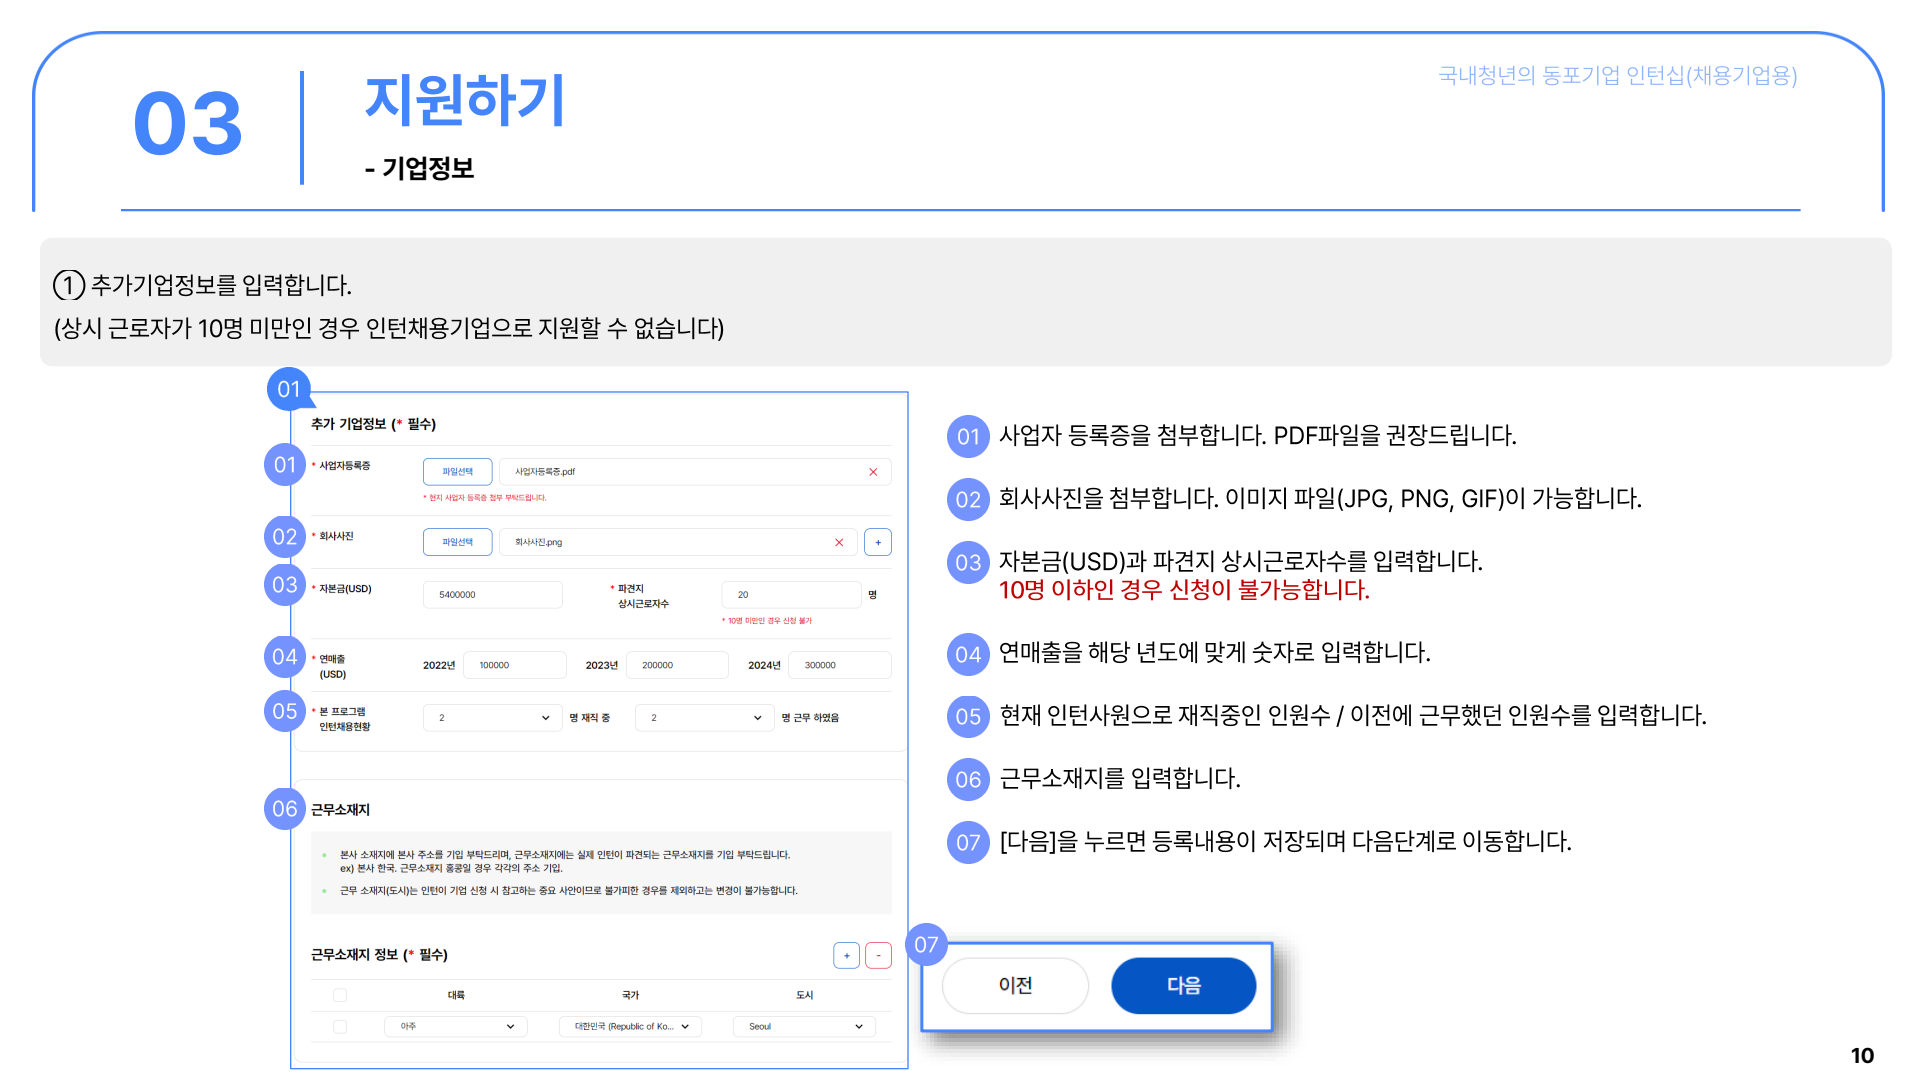Expand the 명 근무 하였음 count dropdown
The height and width of the screenshot is (1080, 1920).
tap(704, 718)
